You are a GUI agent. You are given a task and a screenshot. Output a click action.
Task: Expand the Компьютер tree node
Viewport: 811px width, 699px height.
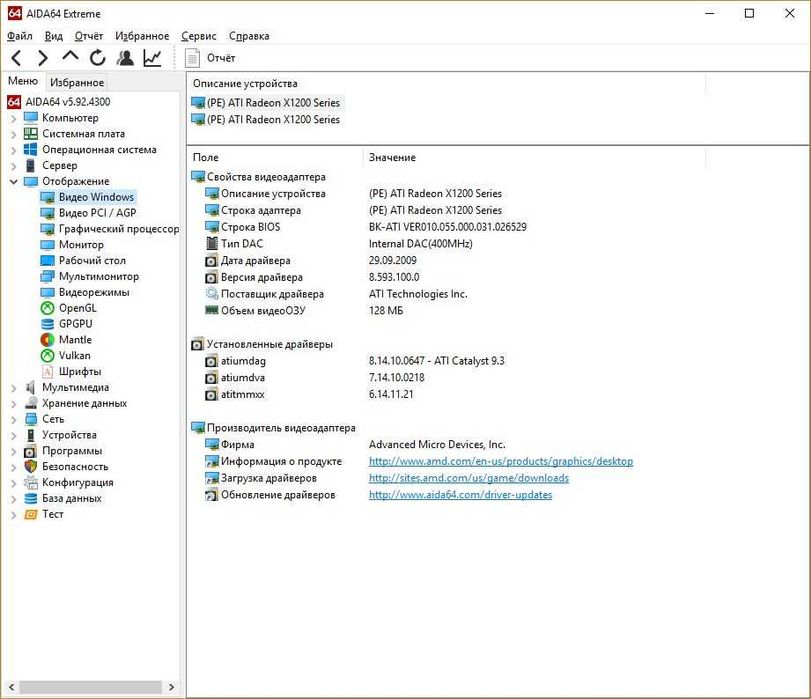(x=13, y=118)
